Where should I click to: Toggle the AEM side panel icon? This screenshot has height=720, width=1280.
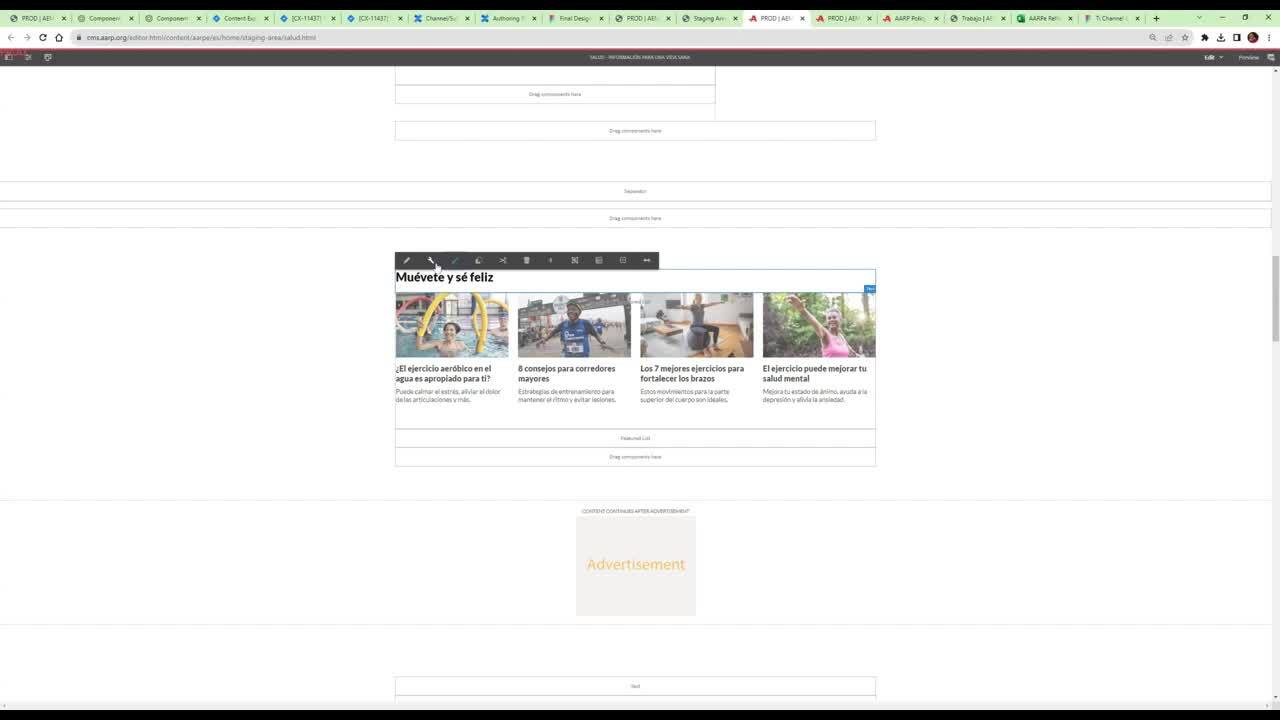coord(9,57)
